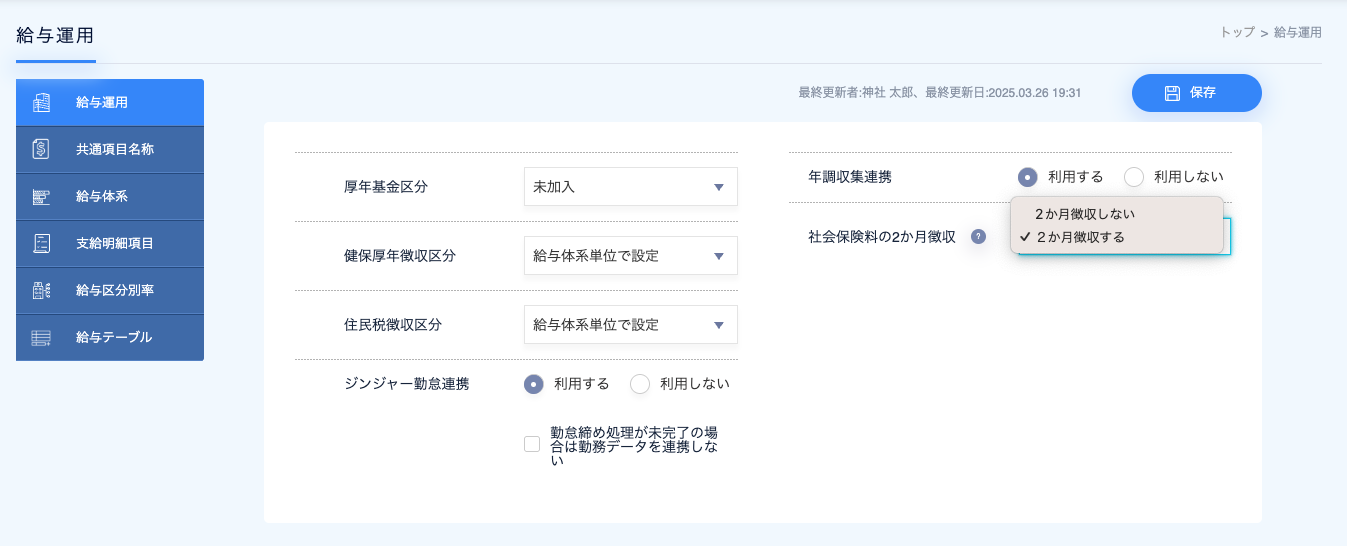
Task: Click the 給与体系 sidebar icon
Action: (41, 196)
